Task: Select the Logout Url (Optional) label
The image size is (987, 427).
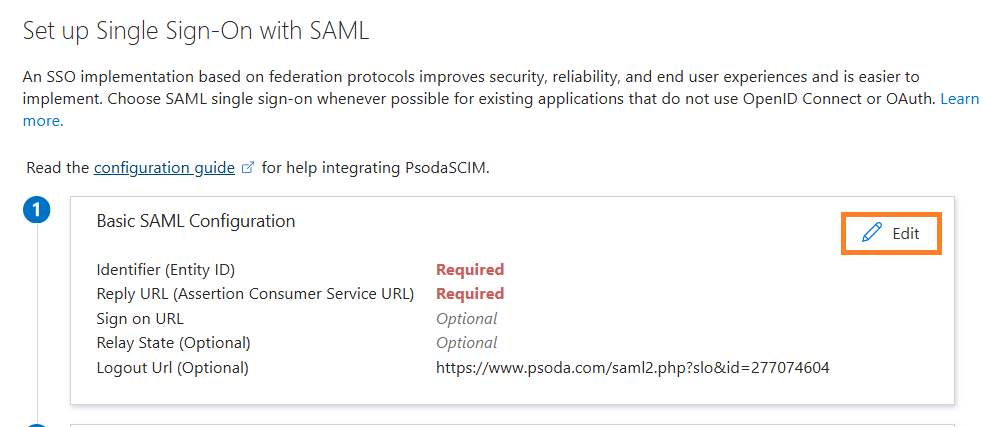Action: tap(172, 368)
